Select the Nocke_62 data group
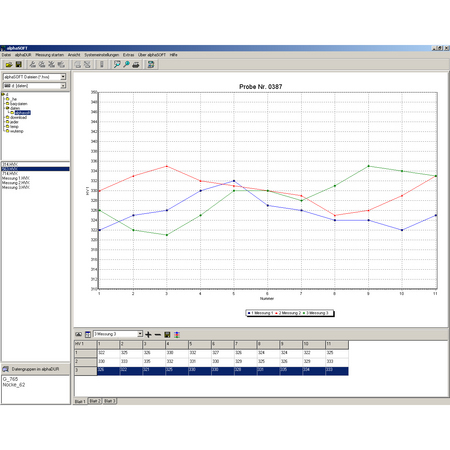Image resolution: width=450 pixels, height=450 pixels. (14, 385)
